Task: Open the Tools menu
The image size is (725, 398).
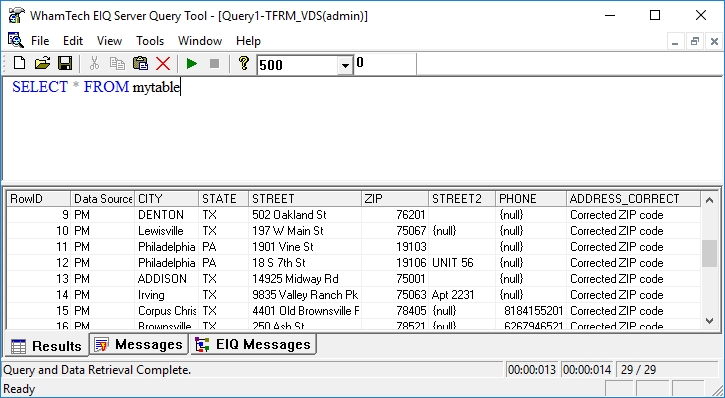Action: [150, 41]
